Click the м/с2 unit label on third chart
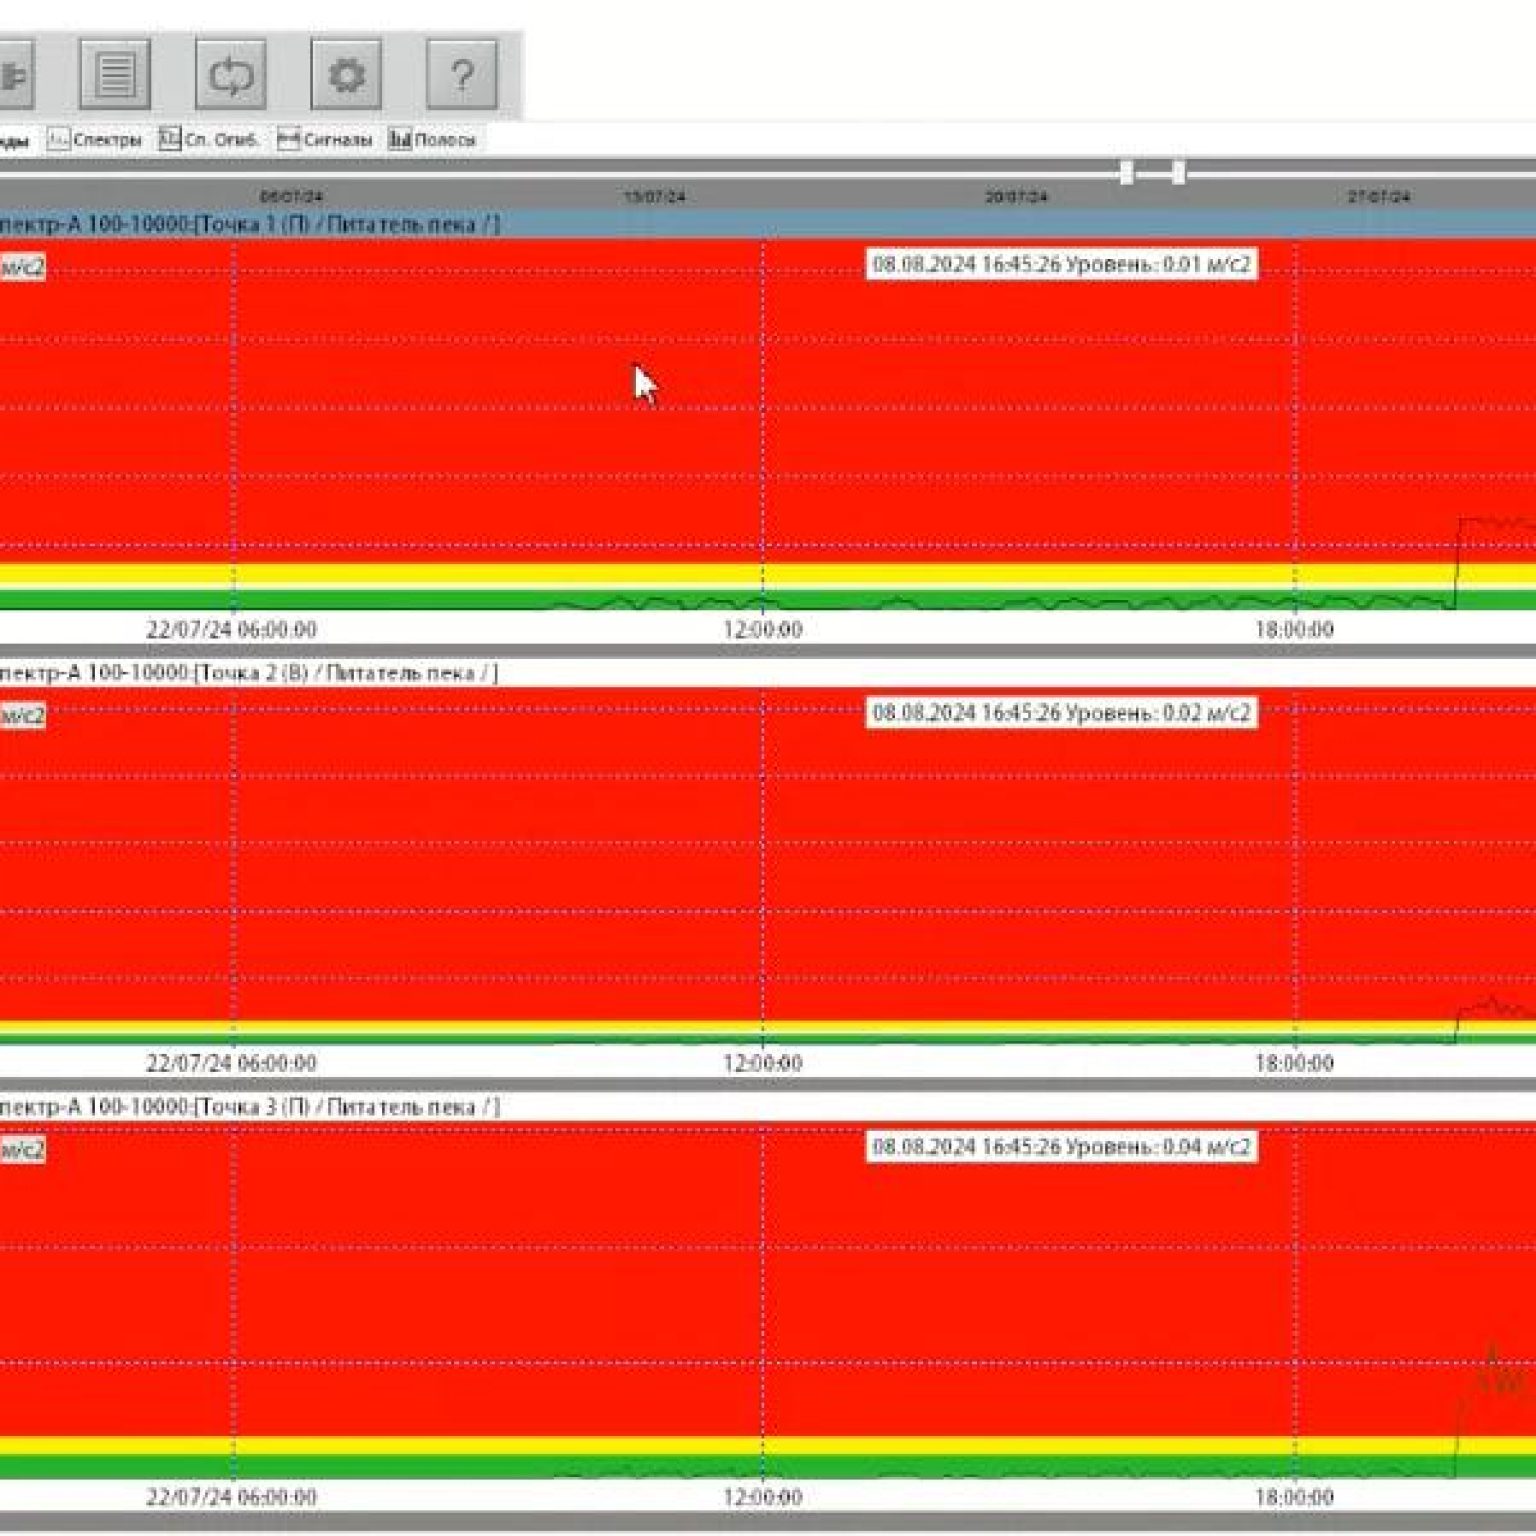This screenshot has width=1536, height=1536. [22, 1150]
